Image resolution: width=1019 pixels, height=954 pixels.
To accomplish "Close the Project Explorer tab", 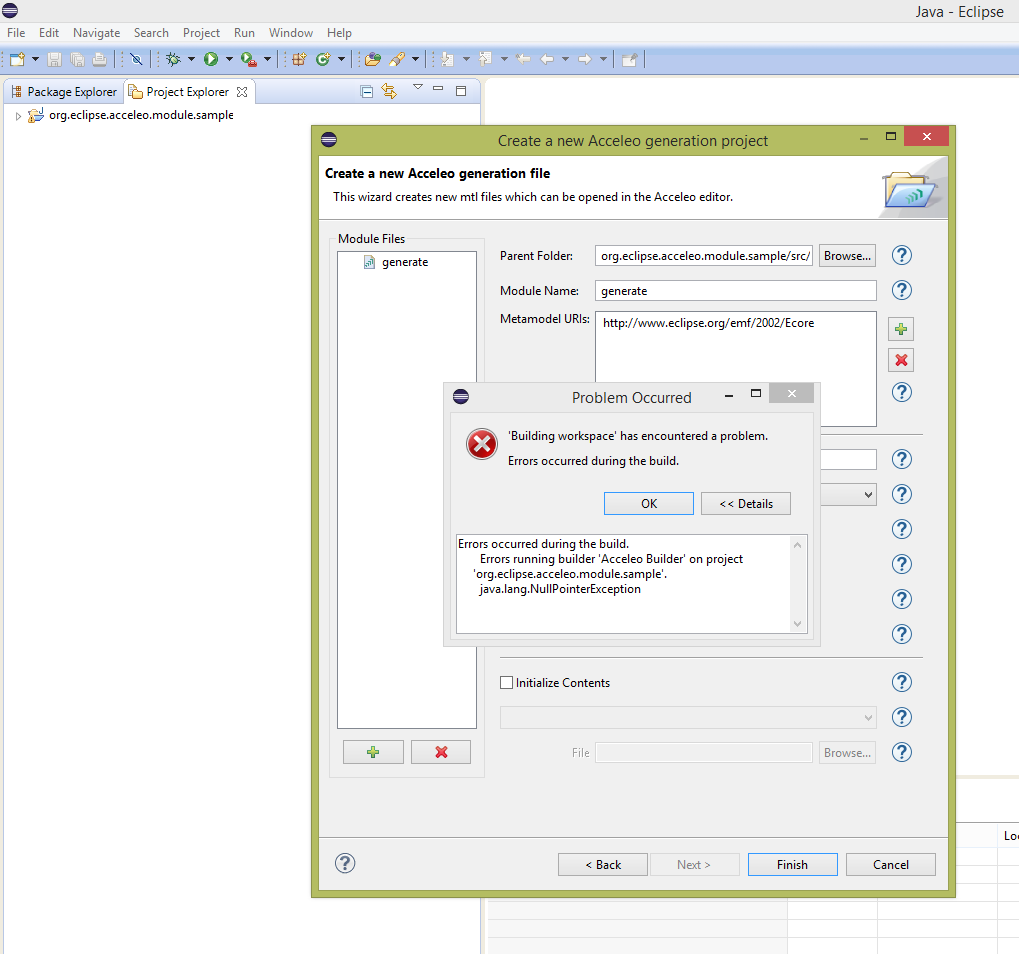I will [242, 92].
